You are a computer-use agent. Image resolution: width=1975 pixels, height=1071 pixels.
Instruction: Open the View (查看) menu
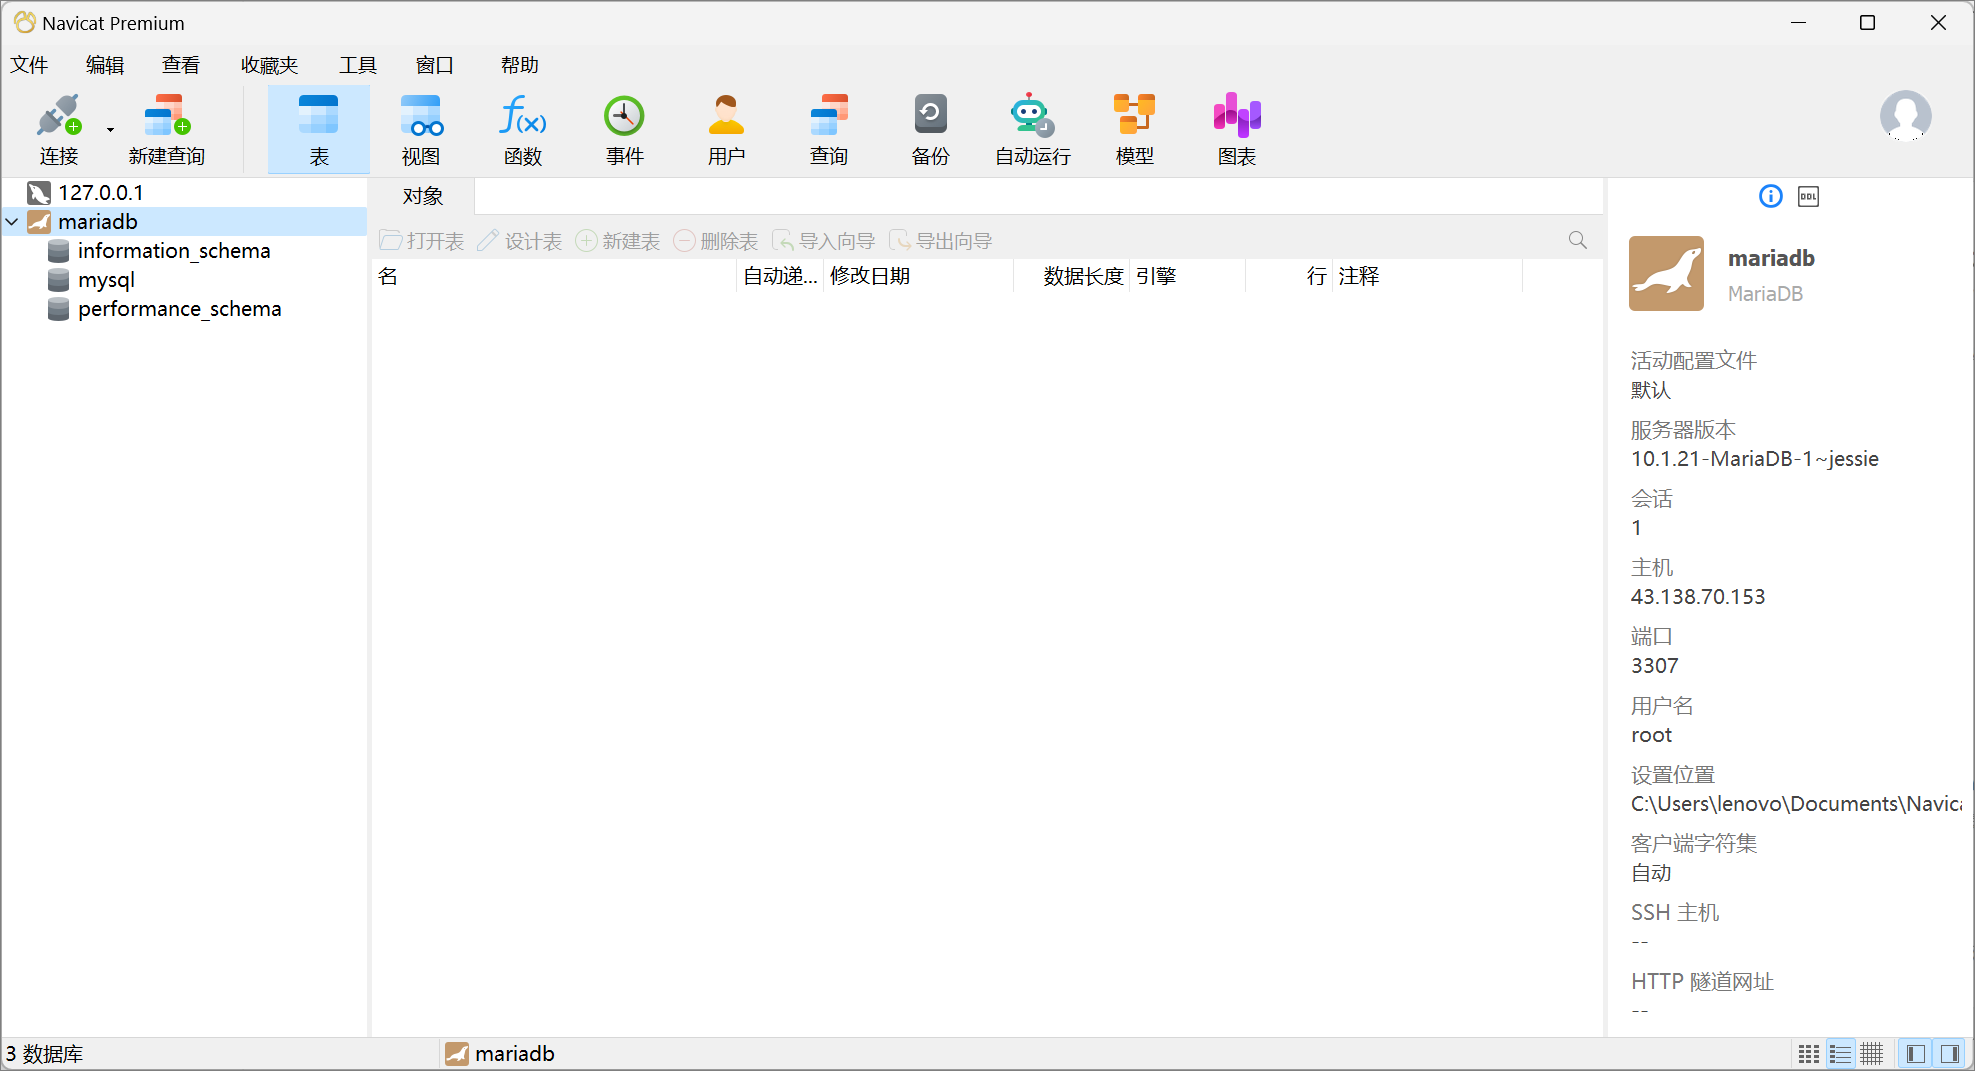(x=181, y=65)
